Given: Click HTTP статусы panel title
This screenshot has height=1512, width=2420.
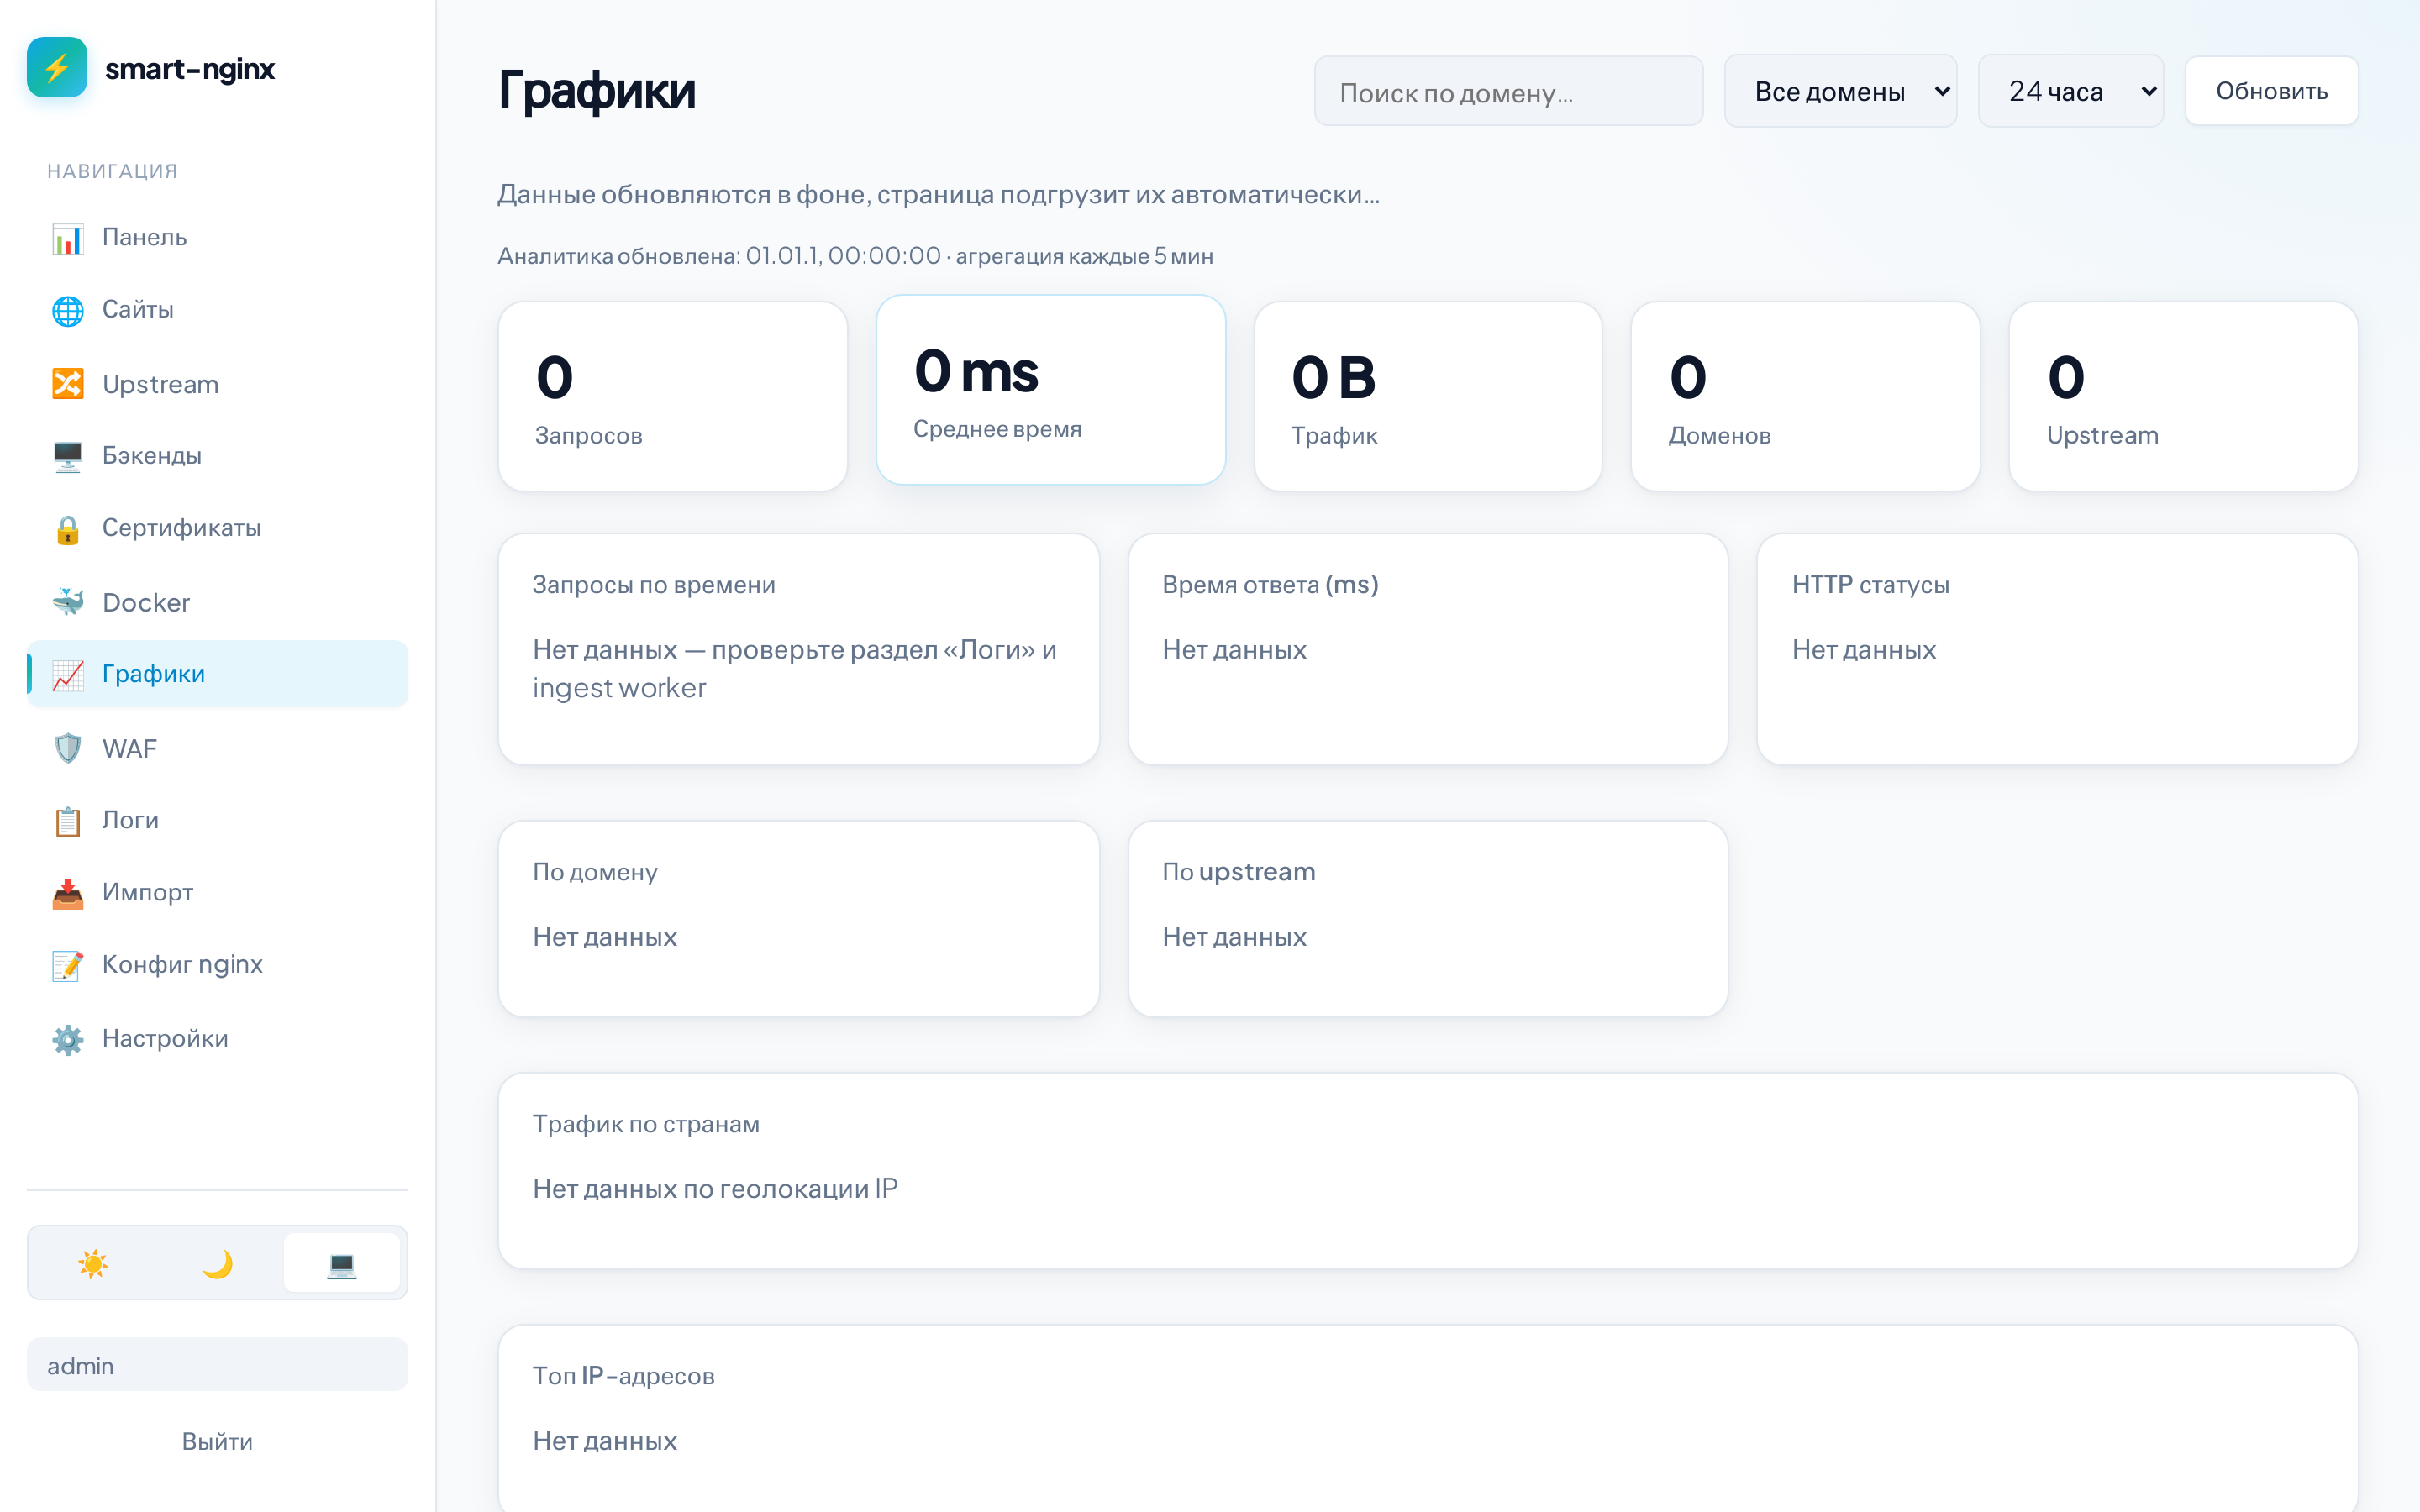Looking at the screenshot, I should pyautogui.click(x=1871, y=585).
